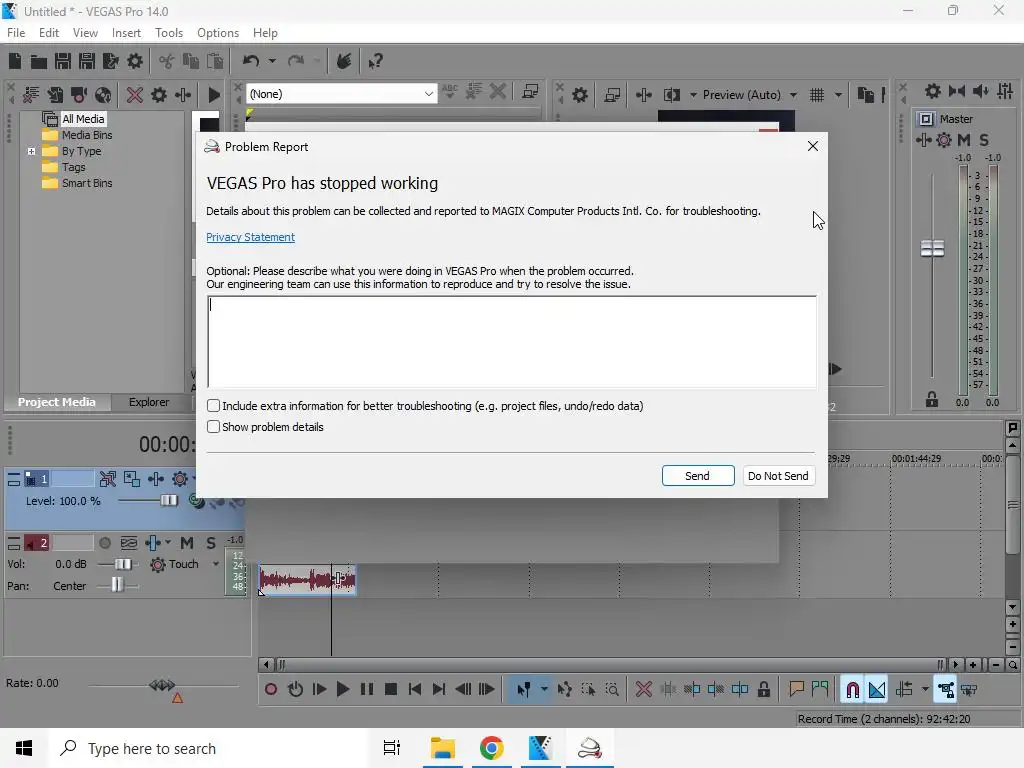Click the Insert Marker flag icon

point(796,689)
